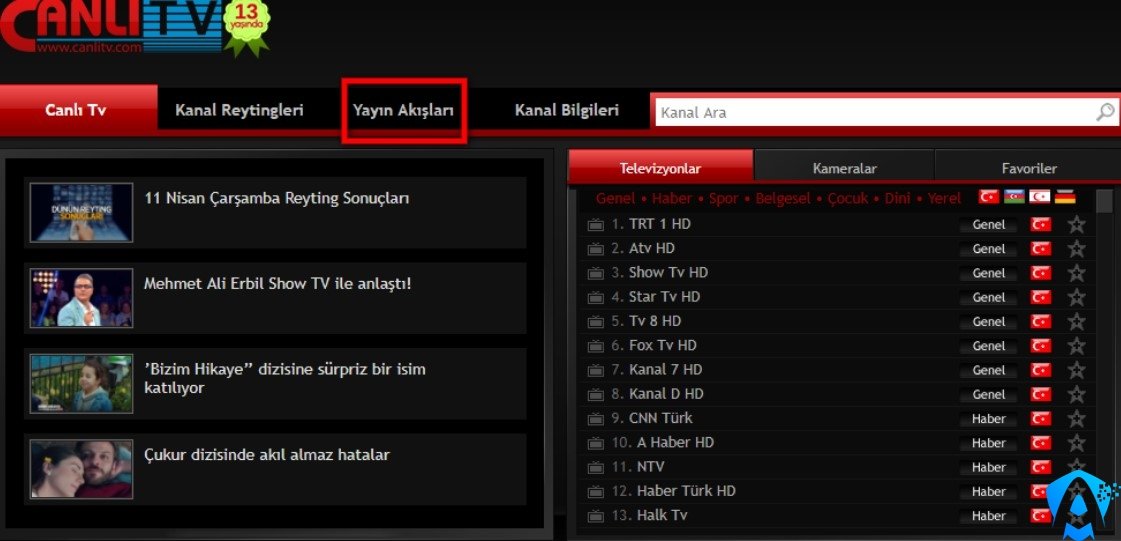This screenshot has width=1121, height=541.
Task: Filter channels by the Azerbaijan flag icon
Action: 1014,197
